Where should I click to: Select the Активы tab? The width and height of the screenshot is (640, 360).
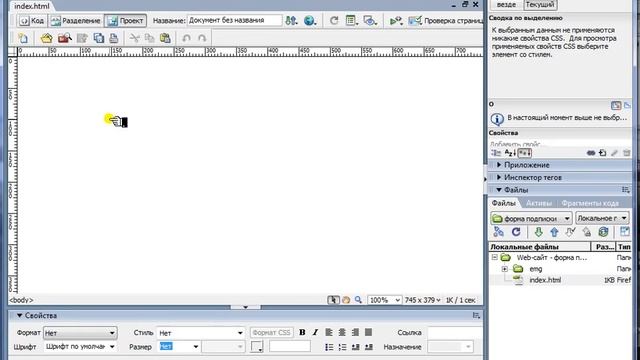539,203
